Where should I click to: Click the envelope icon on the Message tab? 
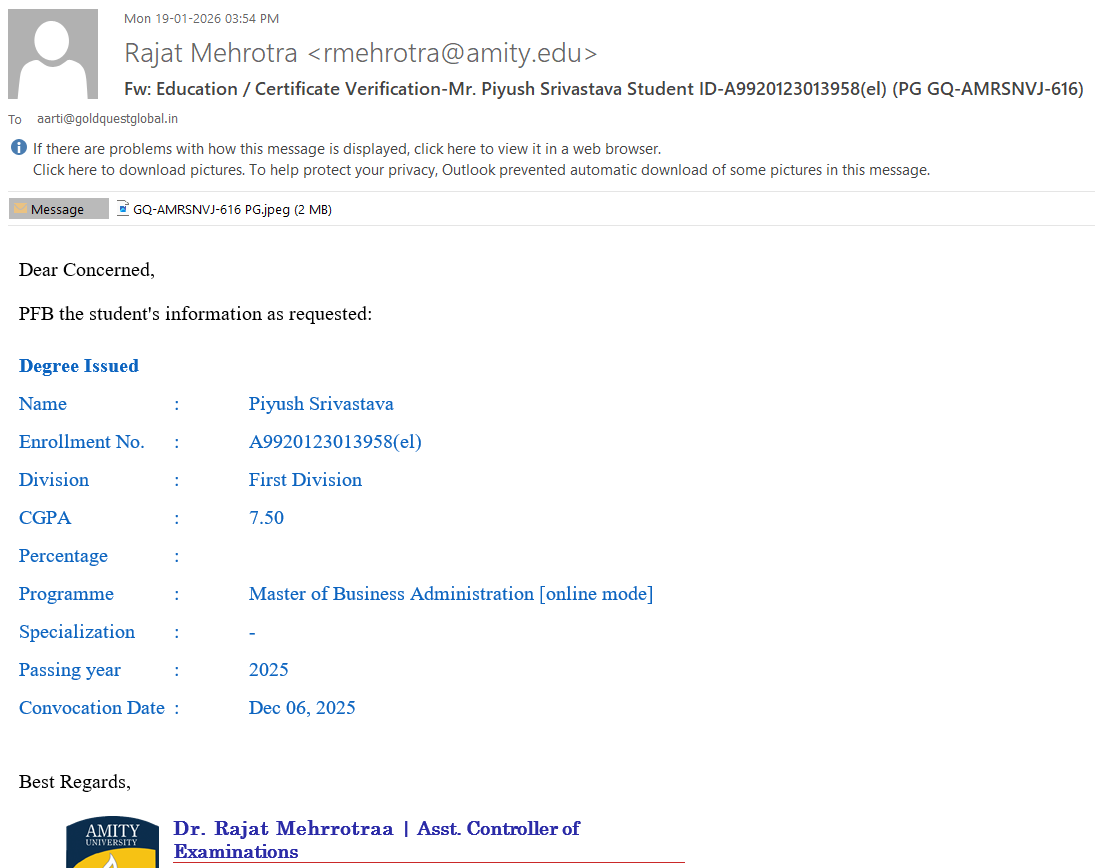pyautogui.click(x=20, y=209)
